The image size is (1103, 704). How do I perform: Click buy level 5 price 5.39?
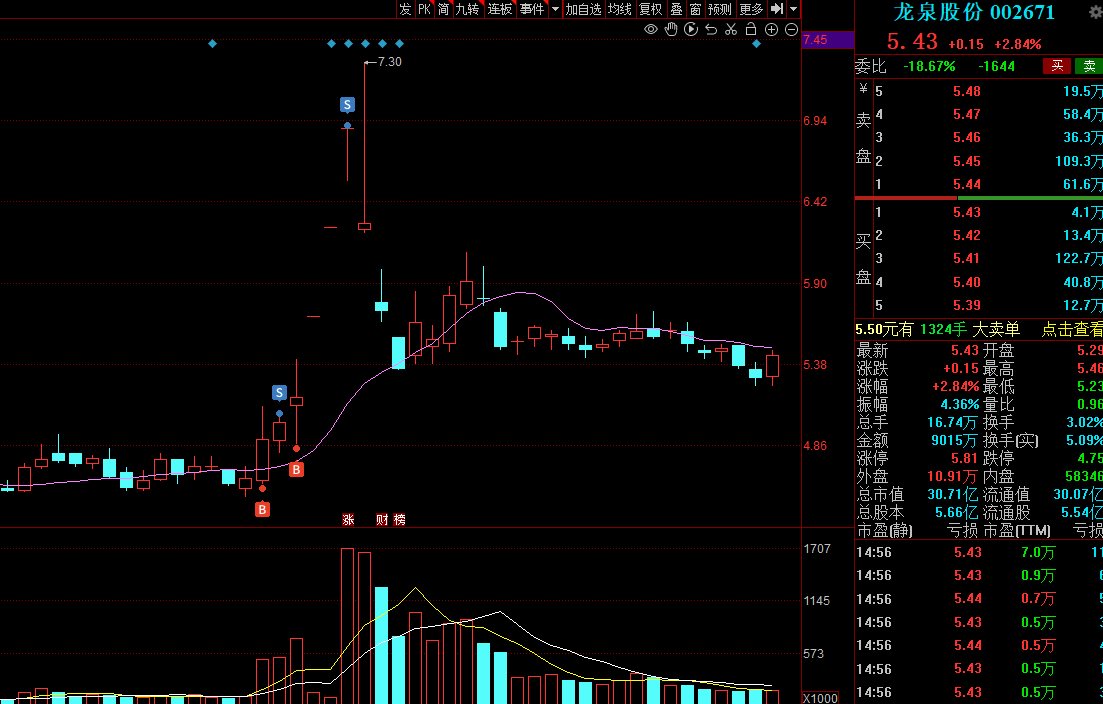967,305
